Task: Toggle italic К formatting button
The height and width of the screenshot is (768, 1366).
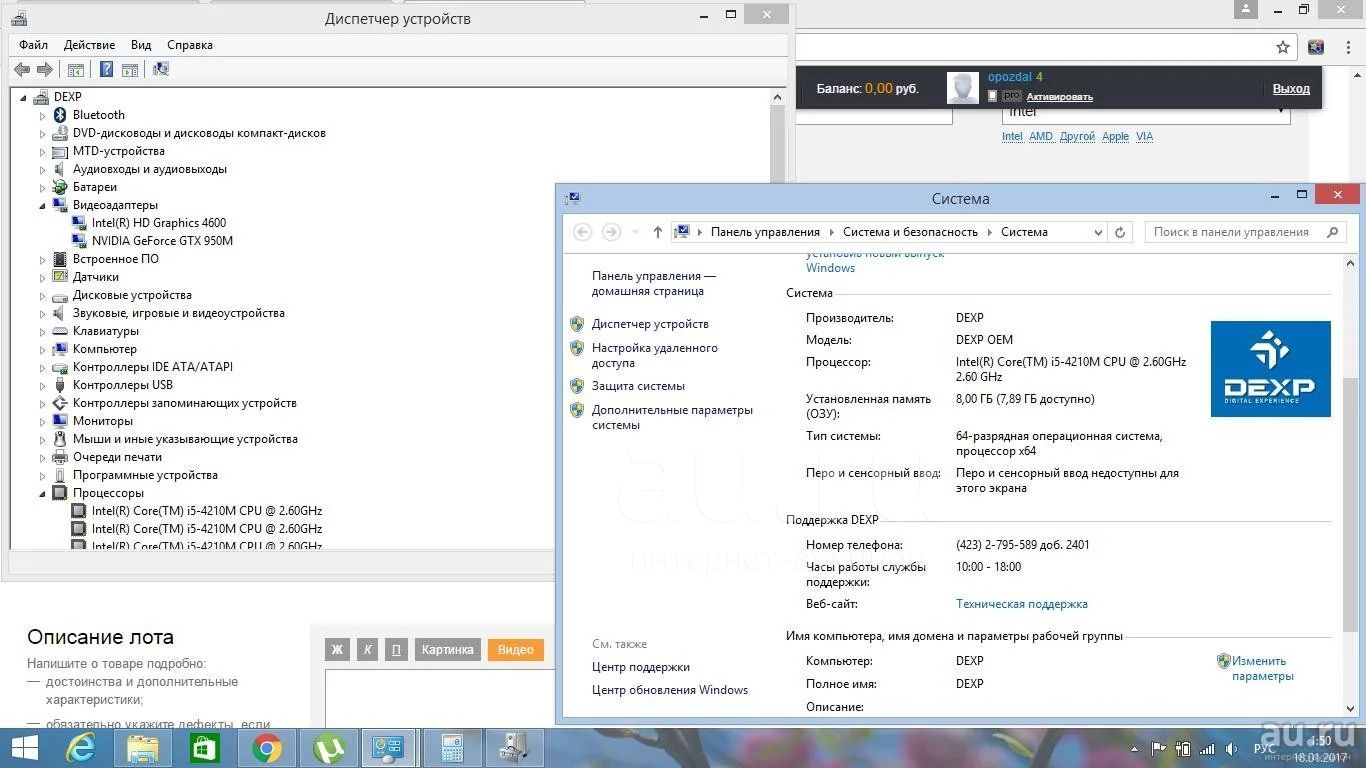Action: 367,650
